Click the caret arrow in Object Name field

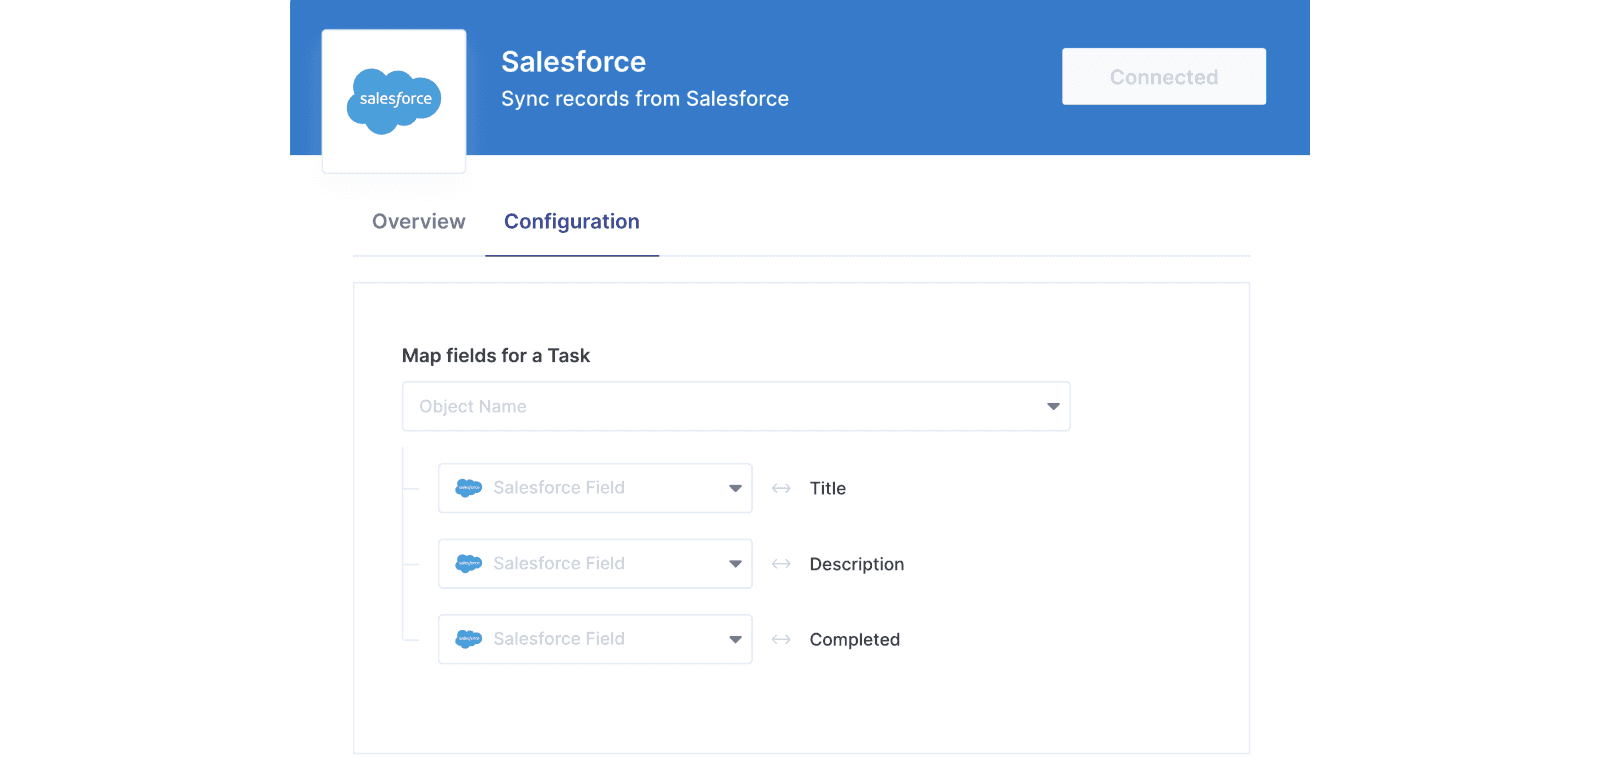(x=1052, y=406)
